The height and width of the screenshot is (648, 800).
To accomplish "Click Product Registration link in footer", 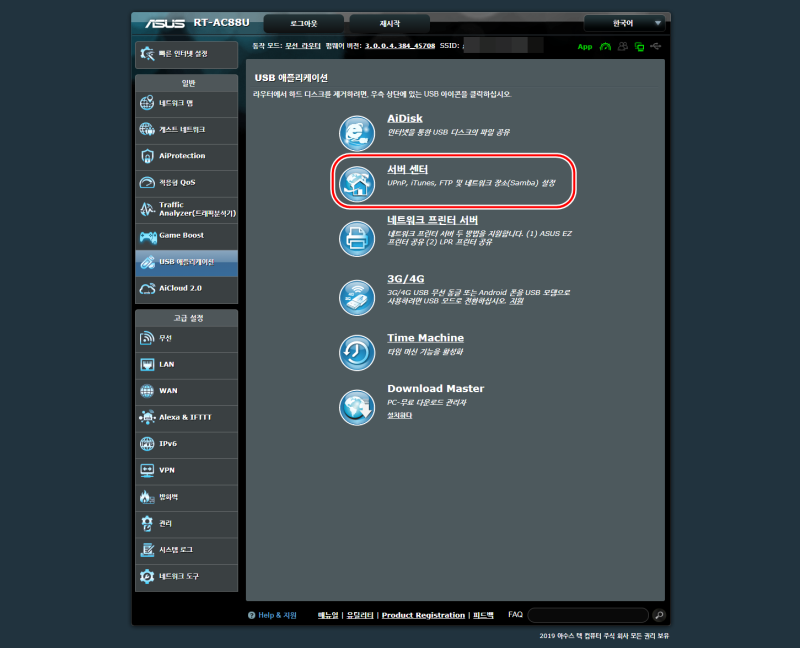I will point(423,615).
